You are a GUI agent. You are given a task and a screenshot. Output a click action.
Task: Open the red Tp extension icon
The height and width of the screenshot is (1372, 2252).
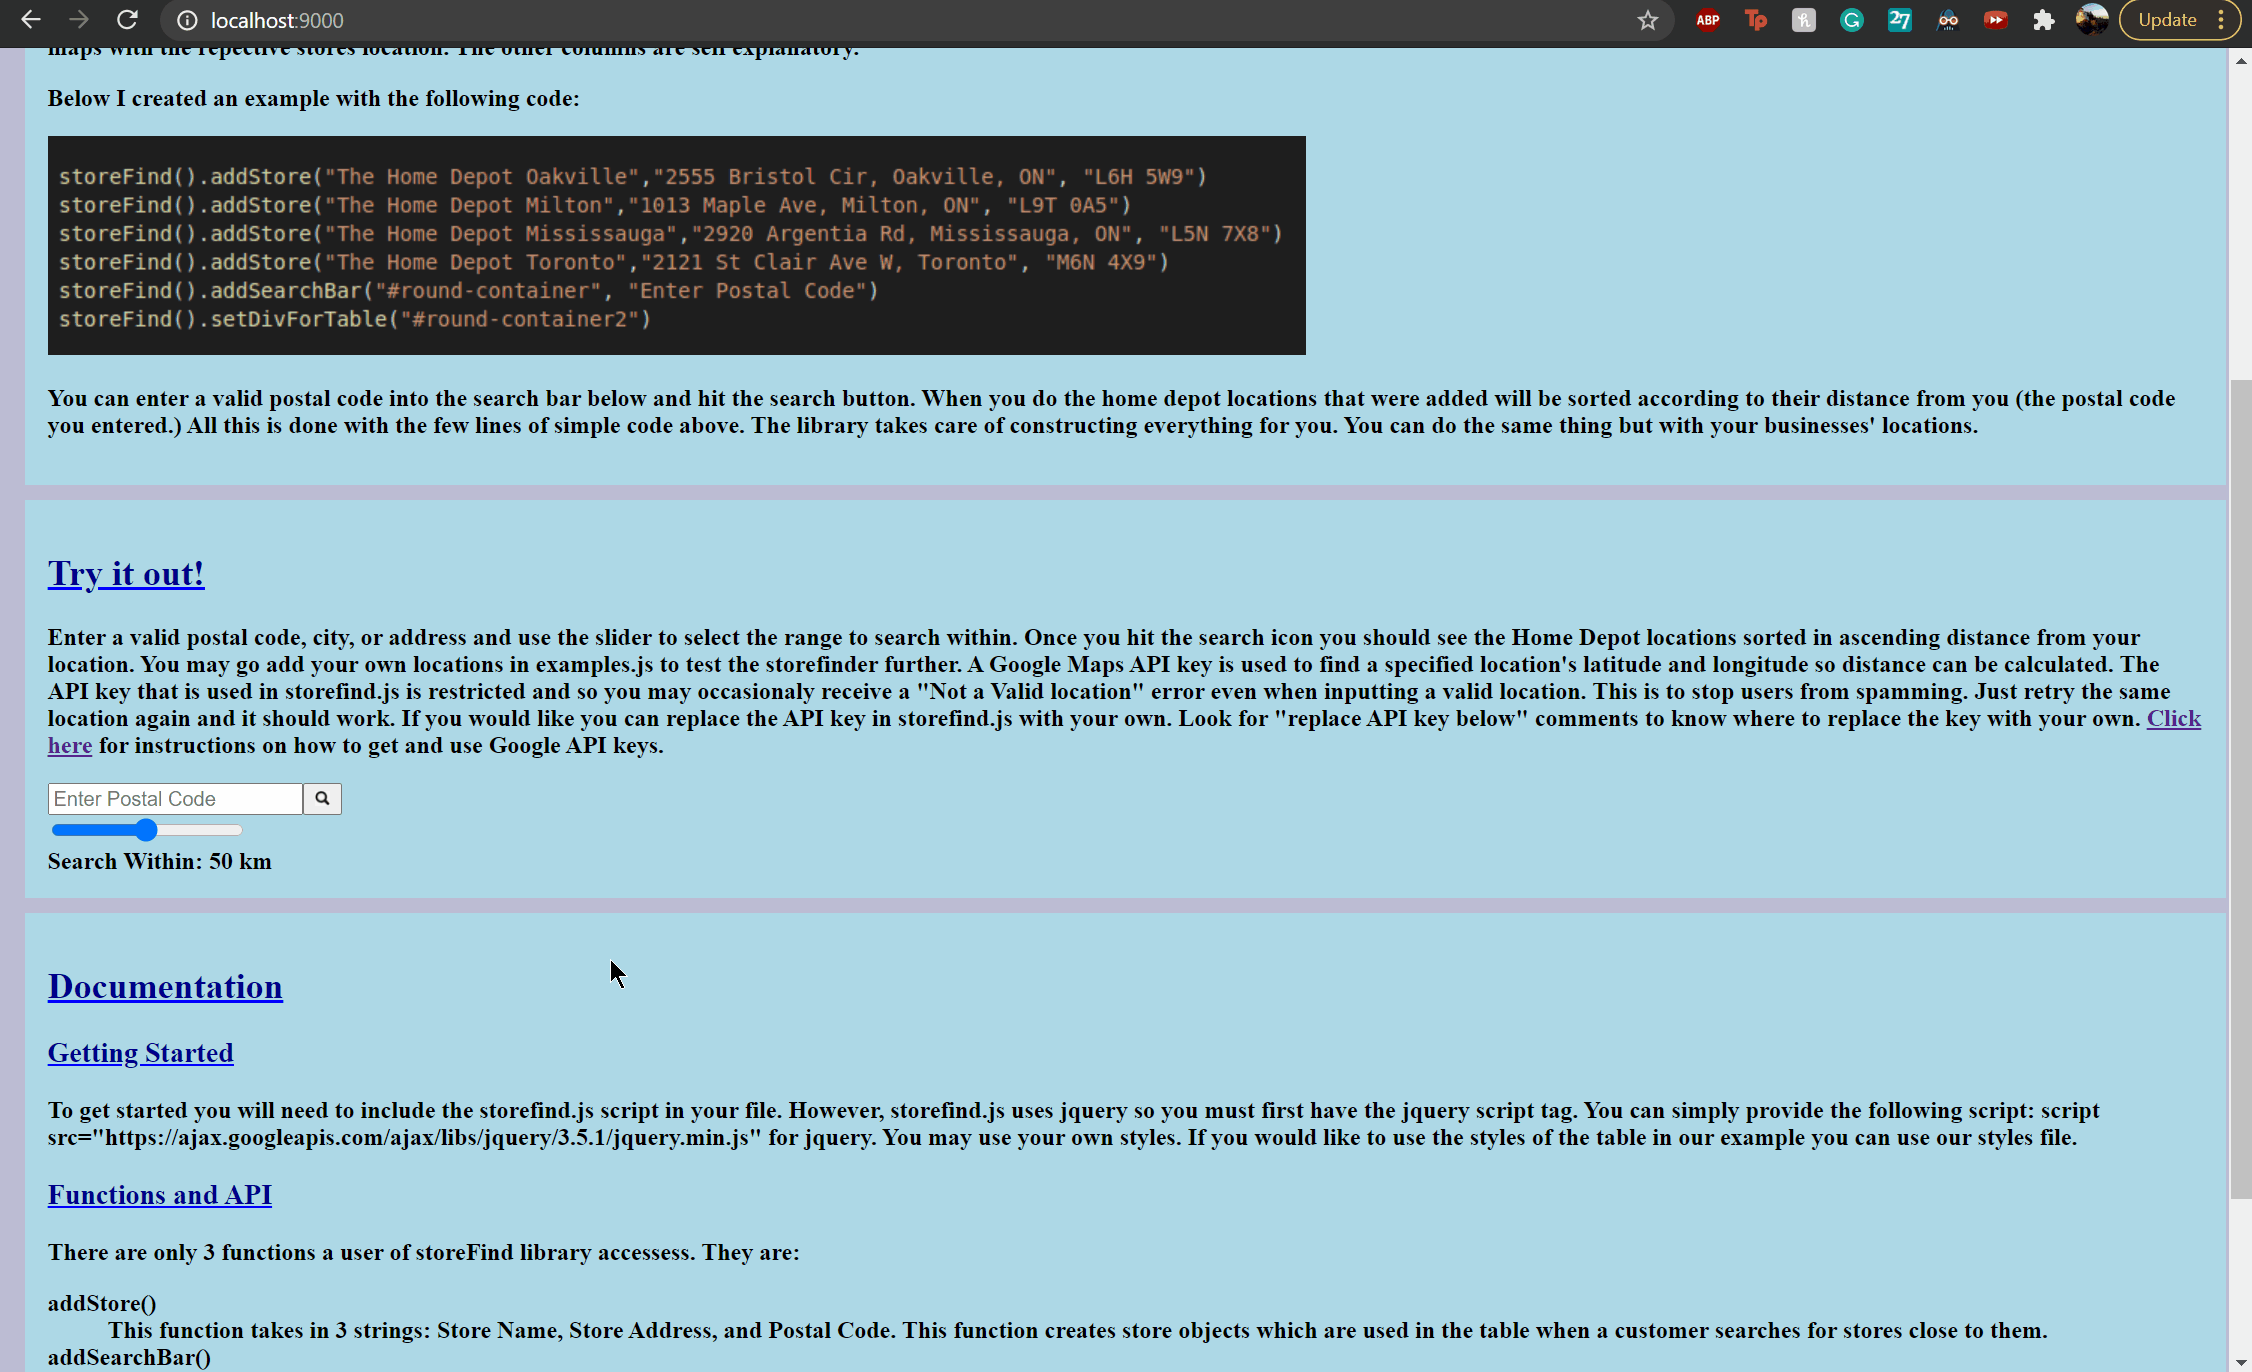click(1756, 20)
